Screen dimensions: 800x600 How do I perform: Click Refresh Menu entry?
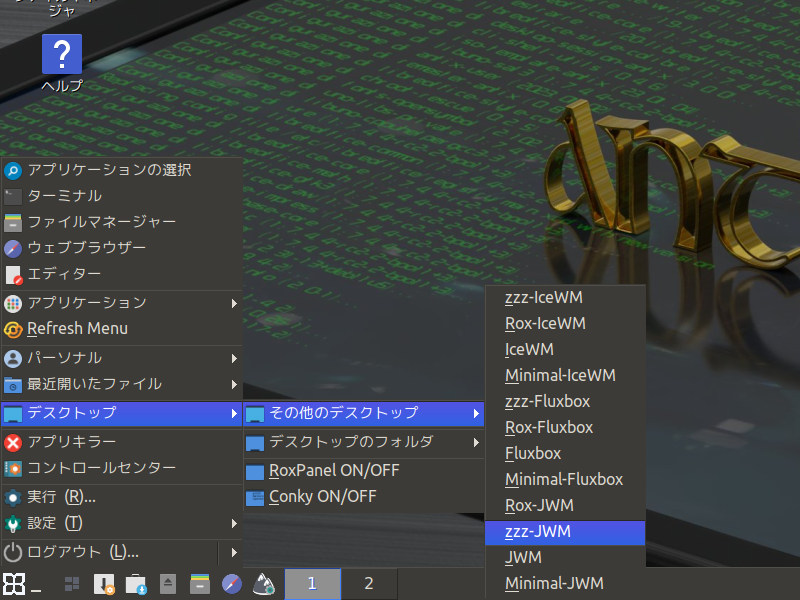121,329
